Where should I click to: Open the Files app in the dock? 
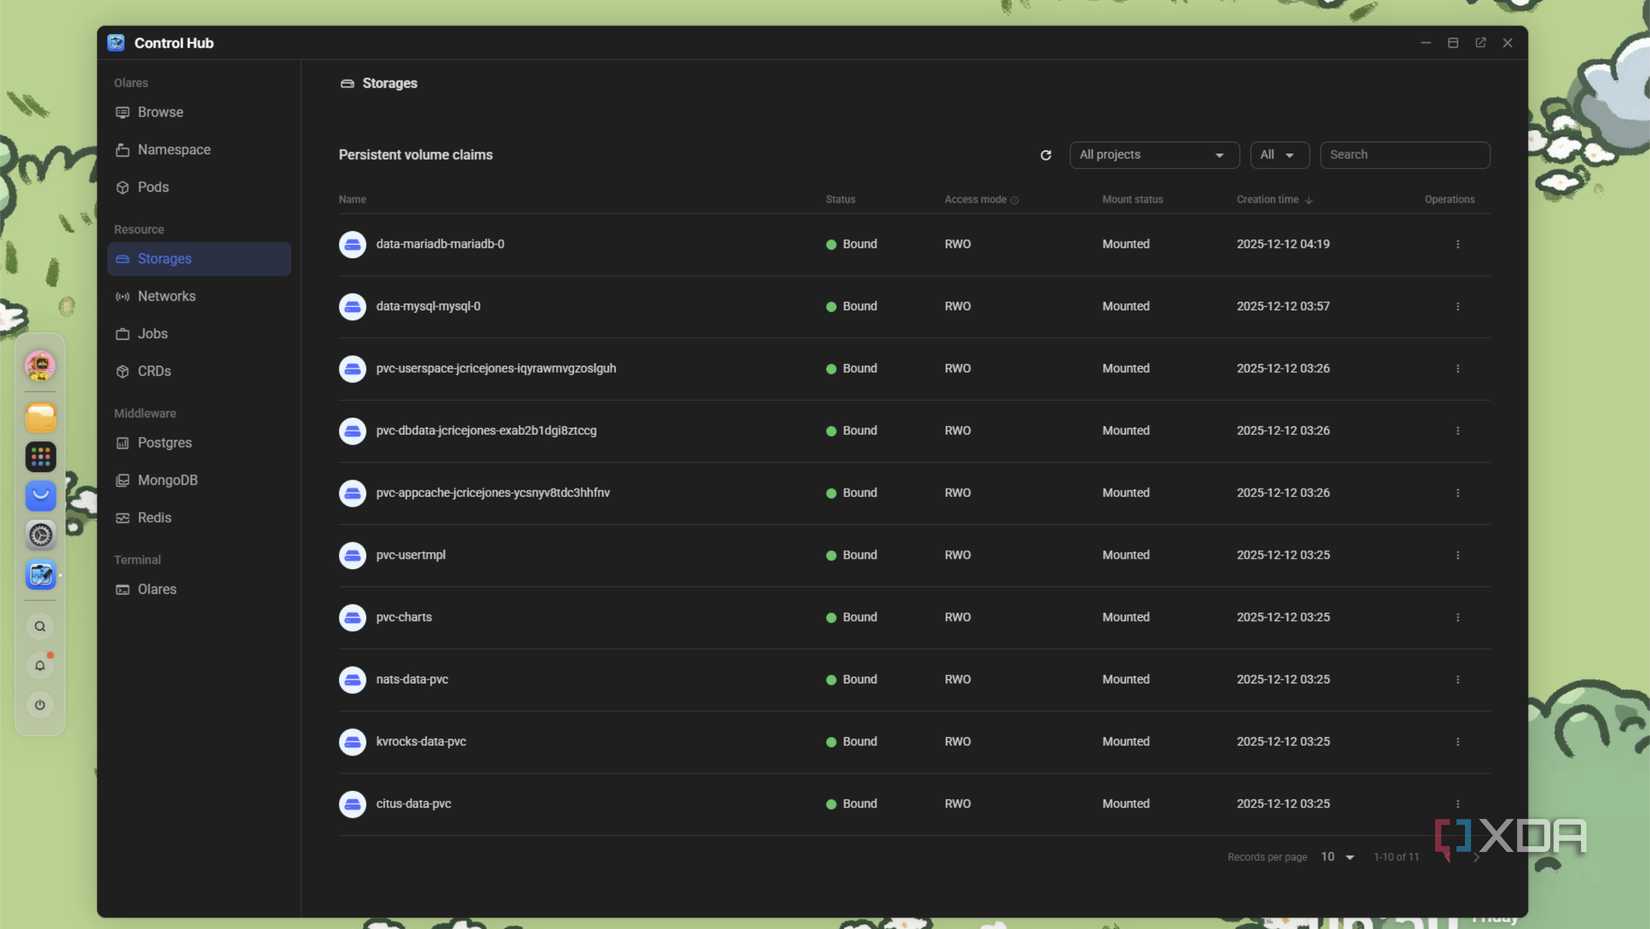coord(40,417)
